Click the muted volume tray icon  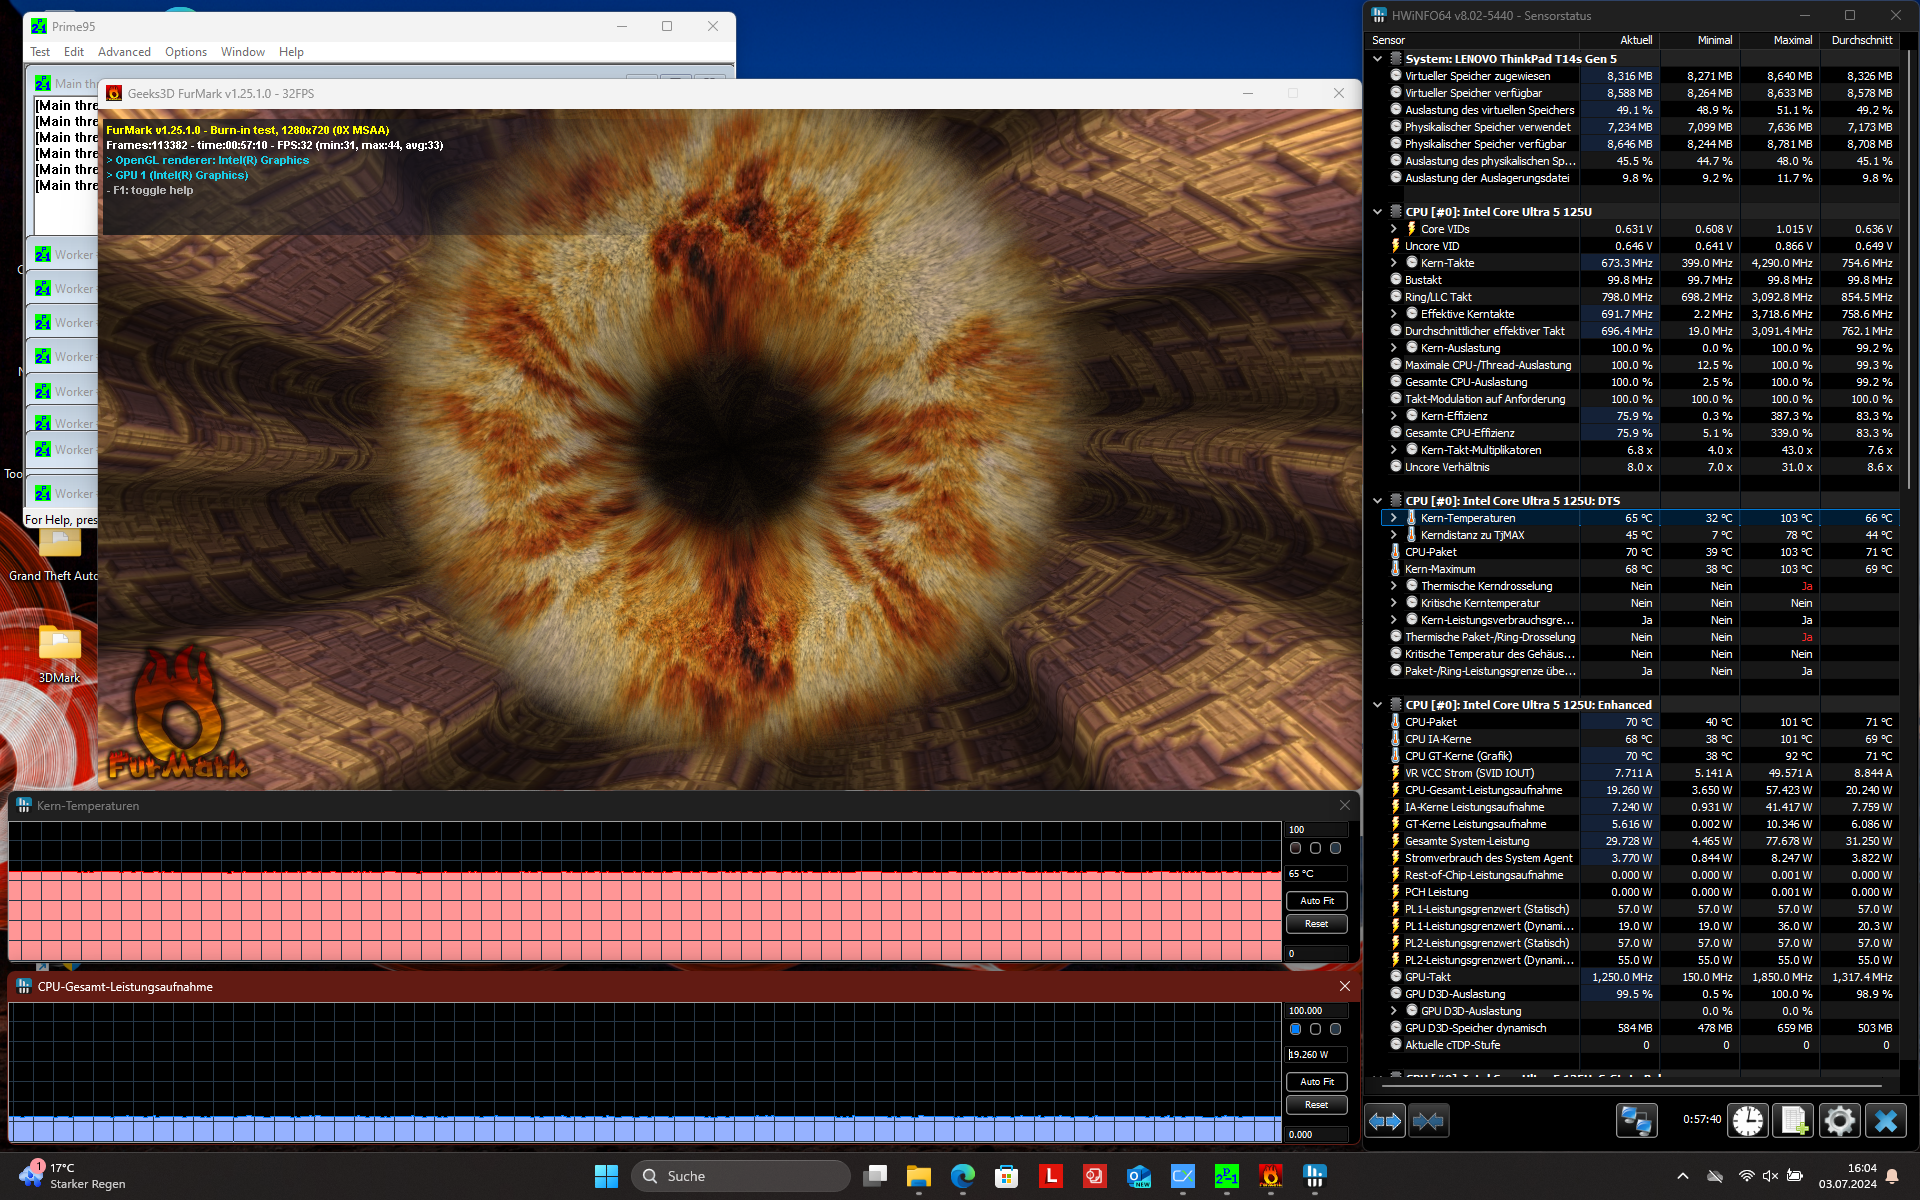coord(1770,1176)
